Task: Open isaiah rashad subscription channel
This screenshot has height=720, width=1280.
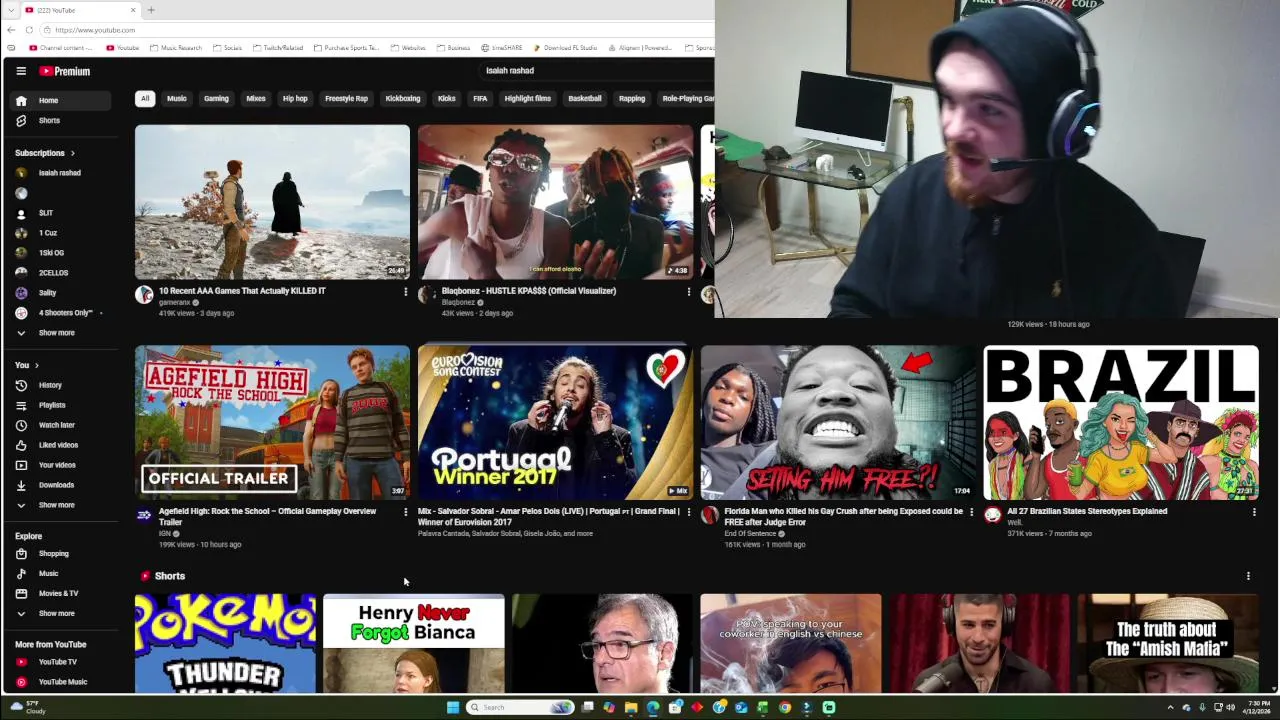Action: (x=61, y=173)
